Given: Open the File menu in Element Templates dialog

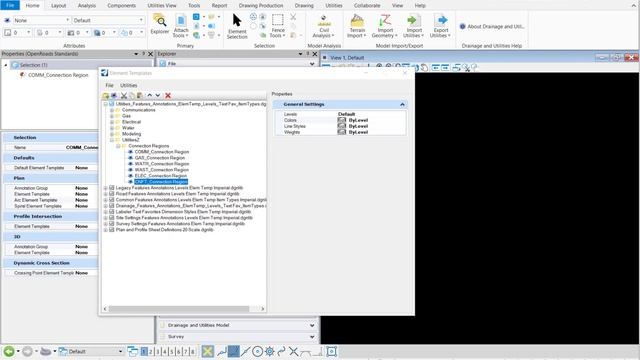Looking at the screenshot, I should pos(109,85).
